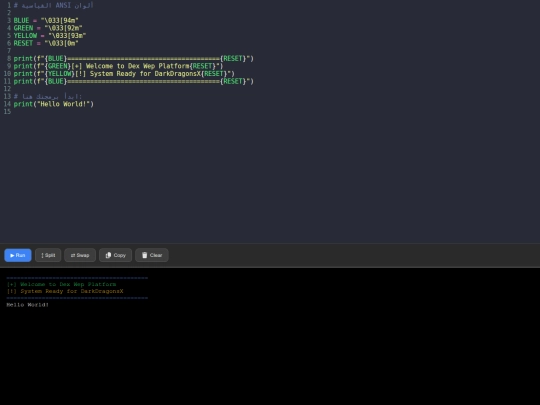
Task: Click the "\033[0m" string on line 6
Action: [61, 43]
